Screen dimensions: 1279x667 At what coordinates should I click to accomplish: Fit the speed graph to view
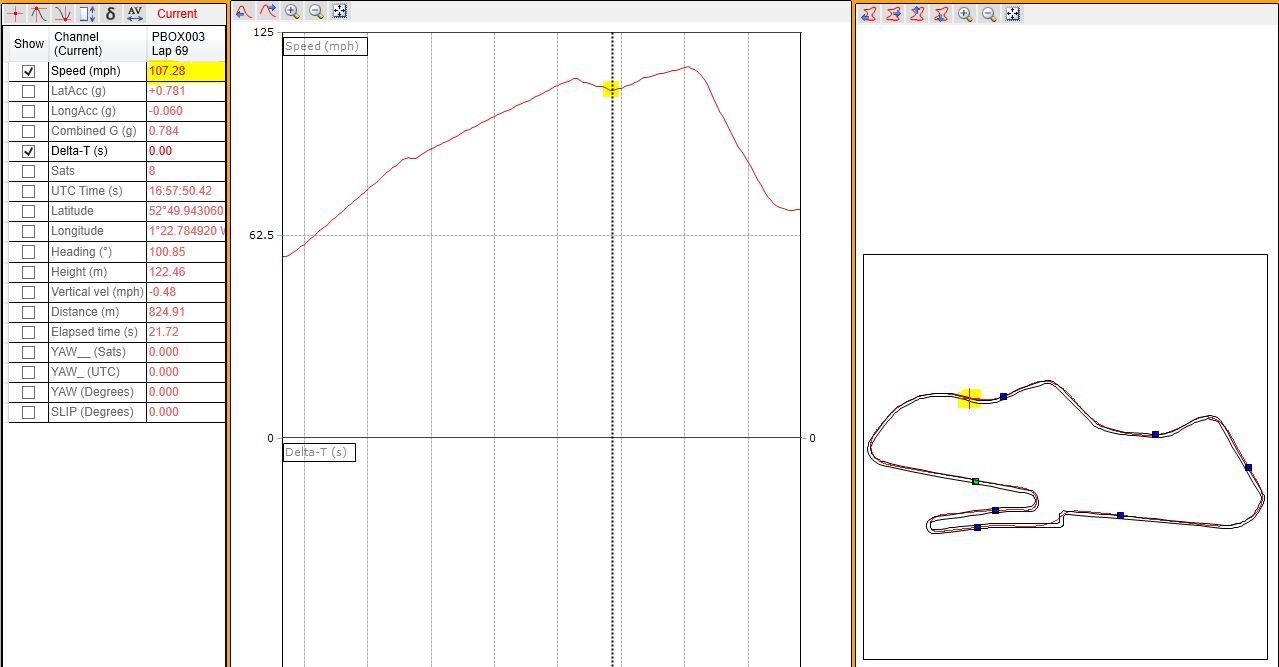[x=340, y=12]
